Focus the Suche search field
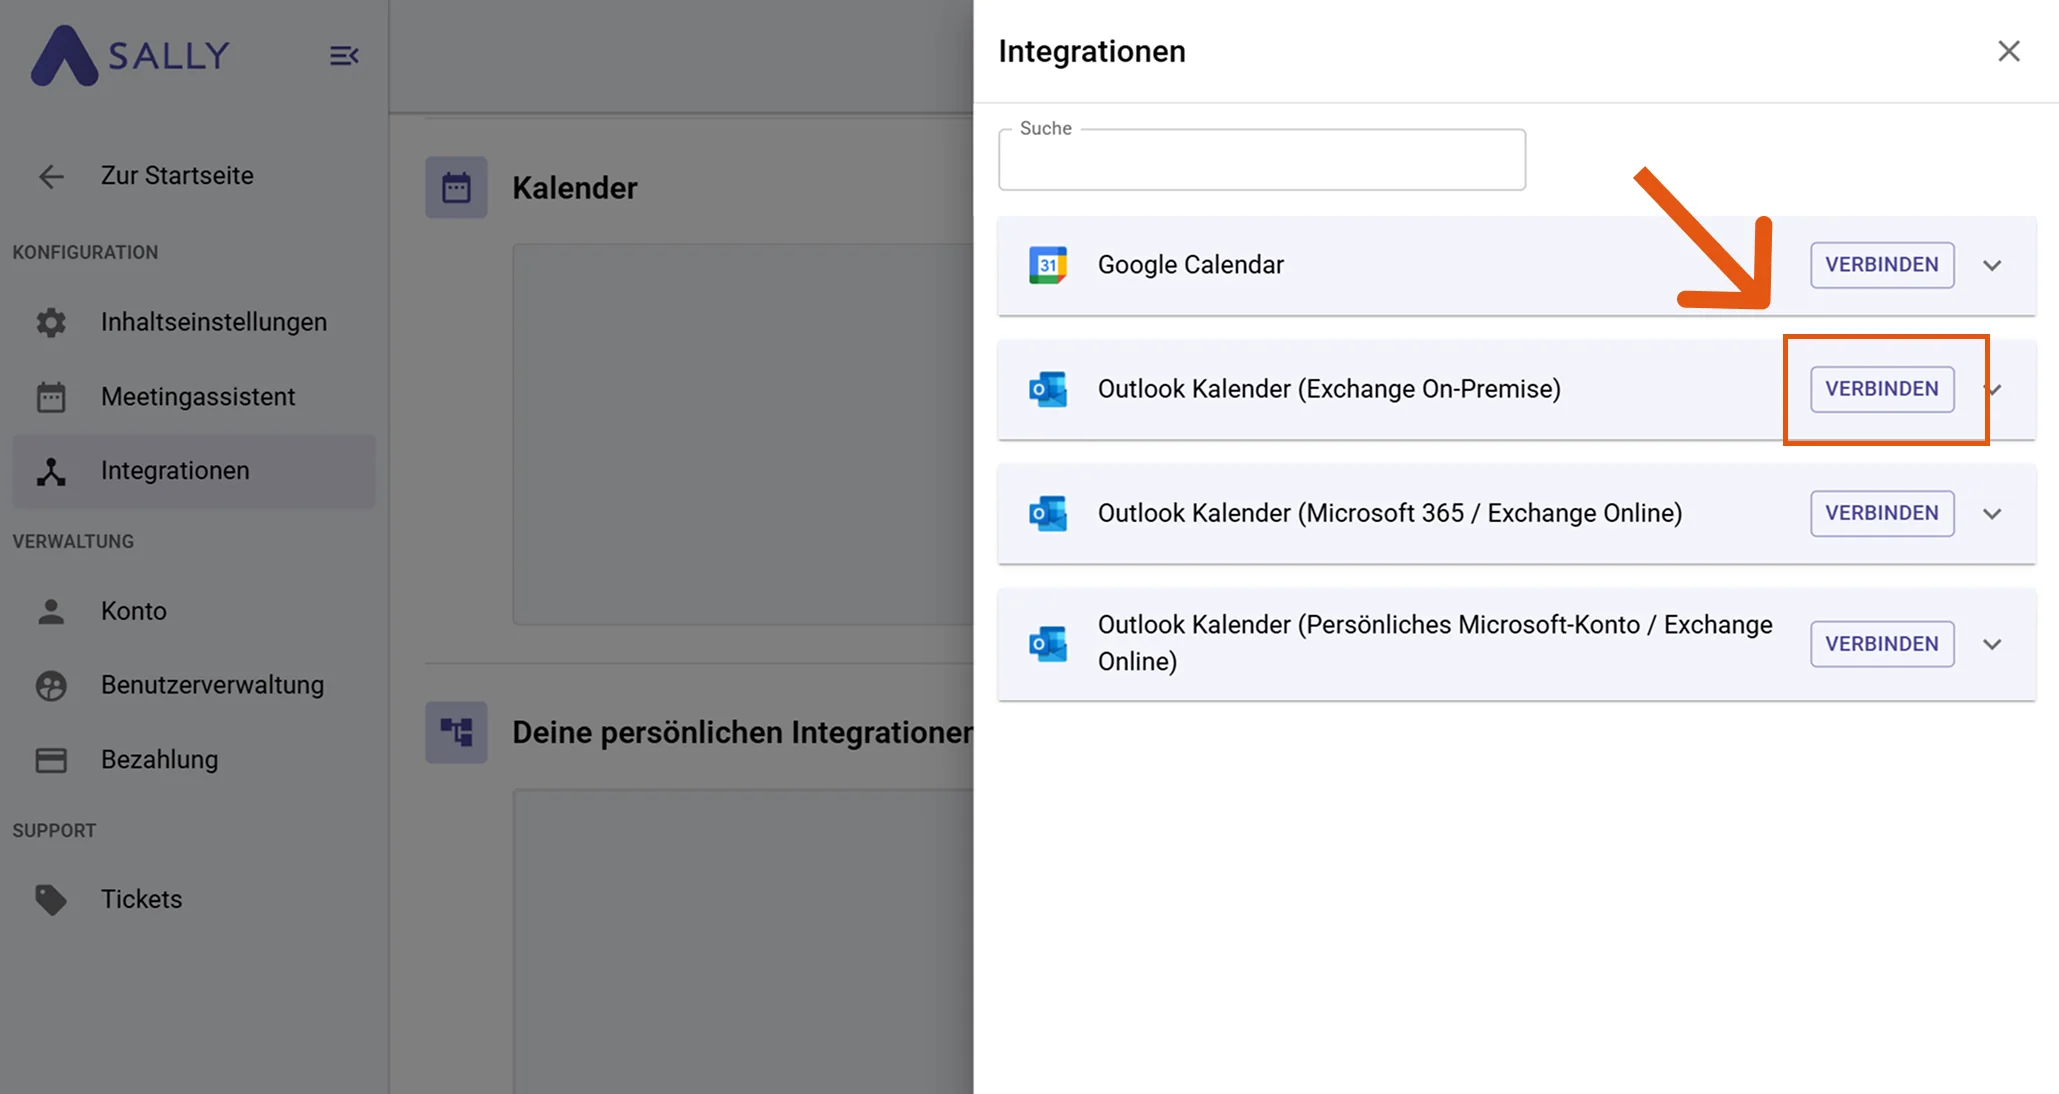Image resolution: width=2059 pixels, height=1094 pixels. [x=1262, y=159]
